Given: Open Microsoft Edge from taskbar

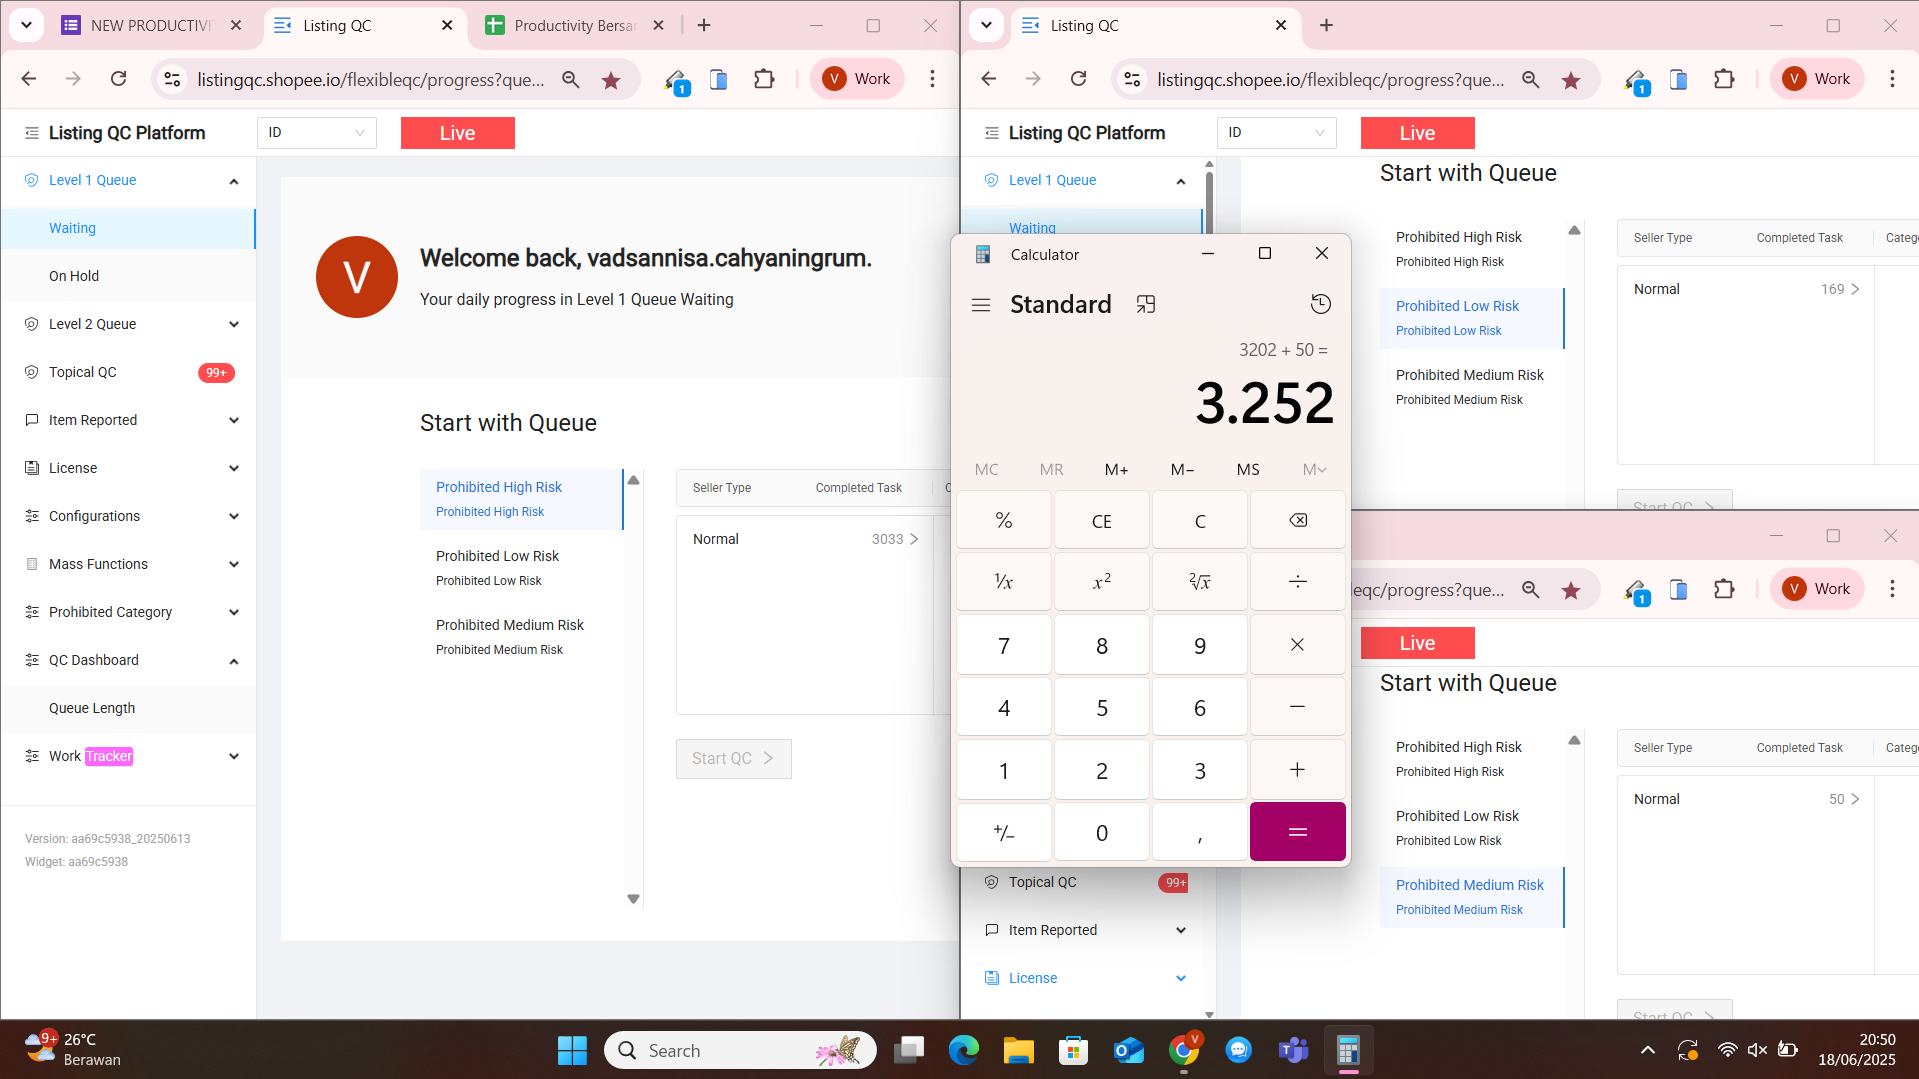Looking at the screenshot, I should (x=964, y=1050).
